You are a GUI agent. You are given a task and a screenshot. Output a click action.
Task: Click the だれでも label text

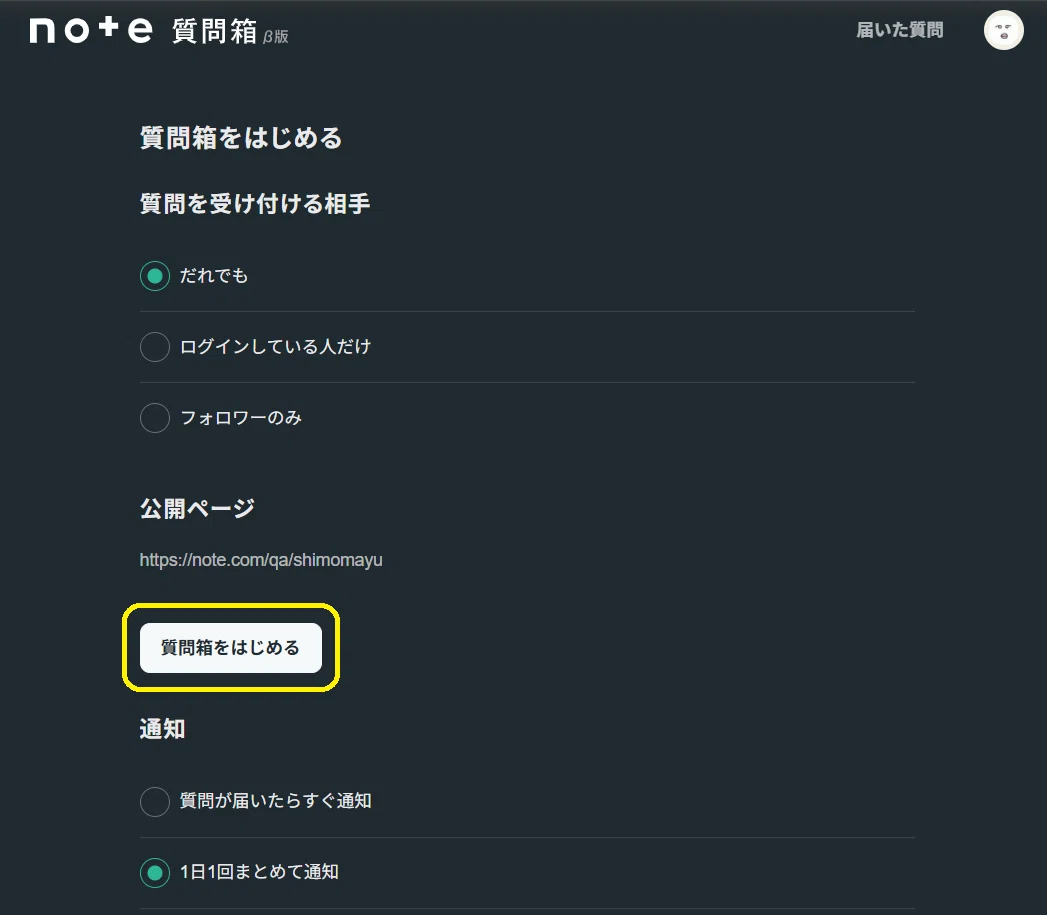(x=214, y=276)
